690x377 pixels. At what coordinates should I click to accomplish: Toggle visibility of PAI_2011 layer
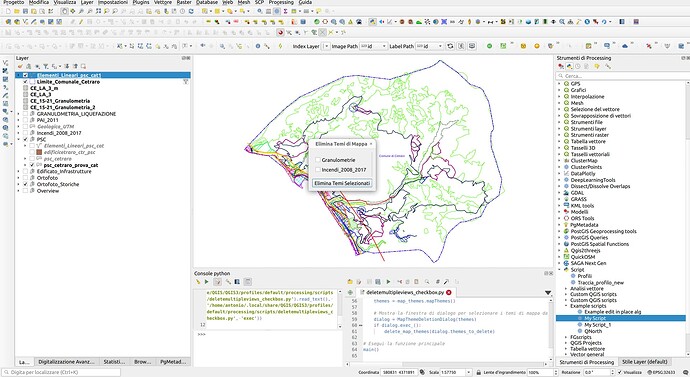point(26,120)
